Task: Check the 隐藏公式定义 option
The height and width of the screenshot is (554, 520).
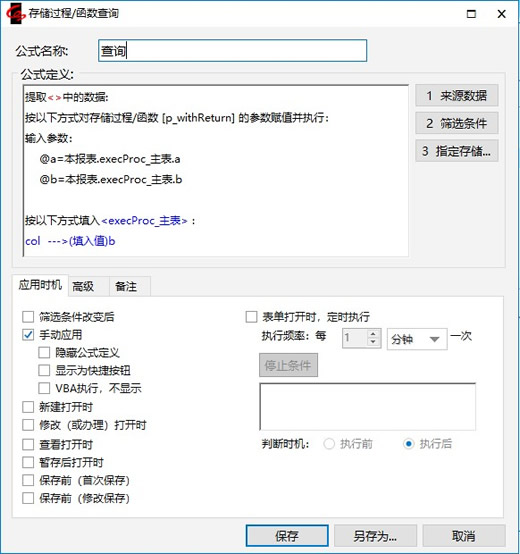Action: (44, 352)
